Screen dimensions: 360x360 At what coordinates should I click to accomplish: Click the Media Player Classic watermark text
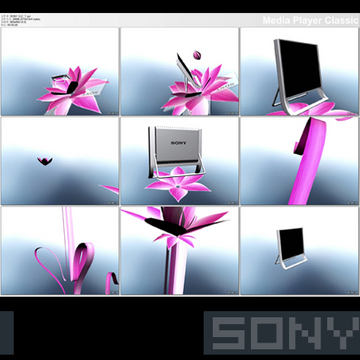(311, 20)
